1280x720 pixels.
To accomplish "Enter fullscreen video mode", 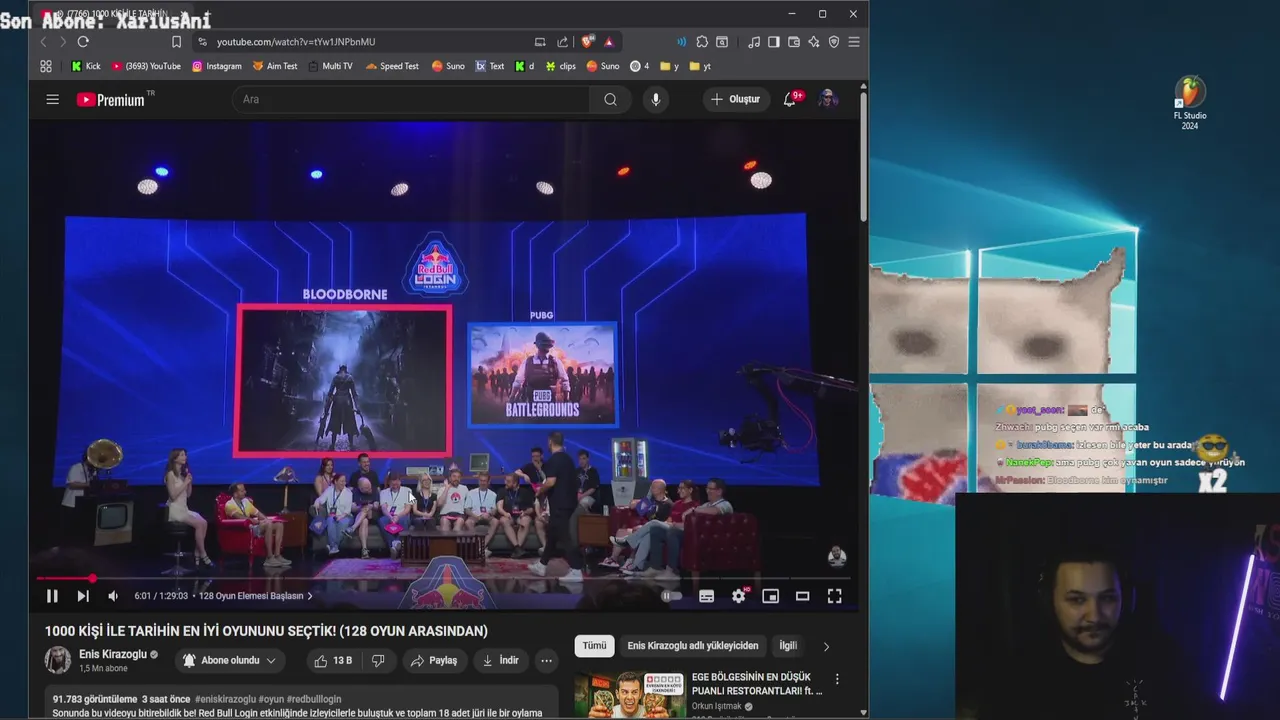I will coord(834,596).
